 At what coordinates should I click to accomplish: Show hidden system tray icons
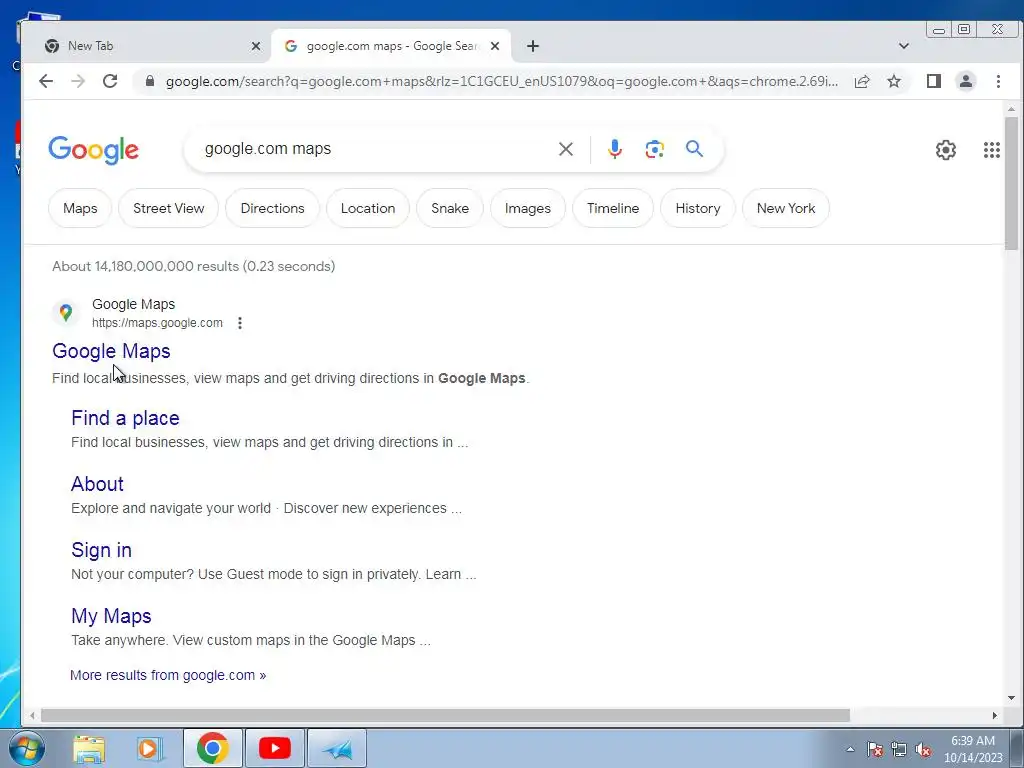pos(850,749)
